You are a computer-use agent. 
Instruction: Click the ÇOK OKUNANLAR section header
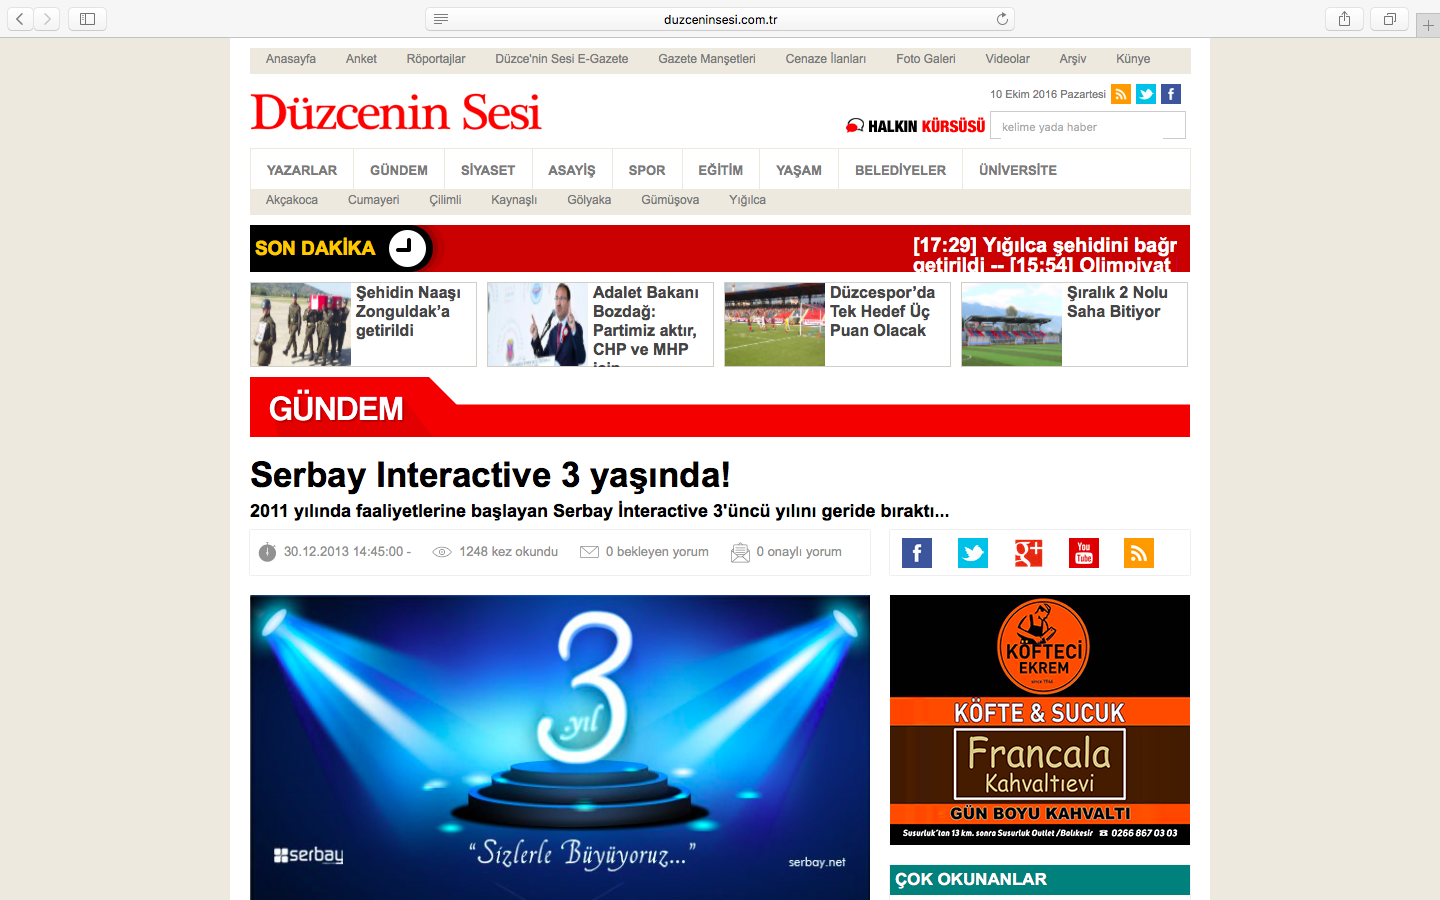pos(1040,880)
